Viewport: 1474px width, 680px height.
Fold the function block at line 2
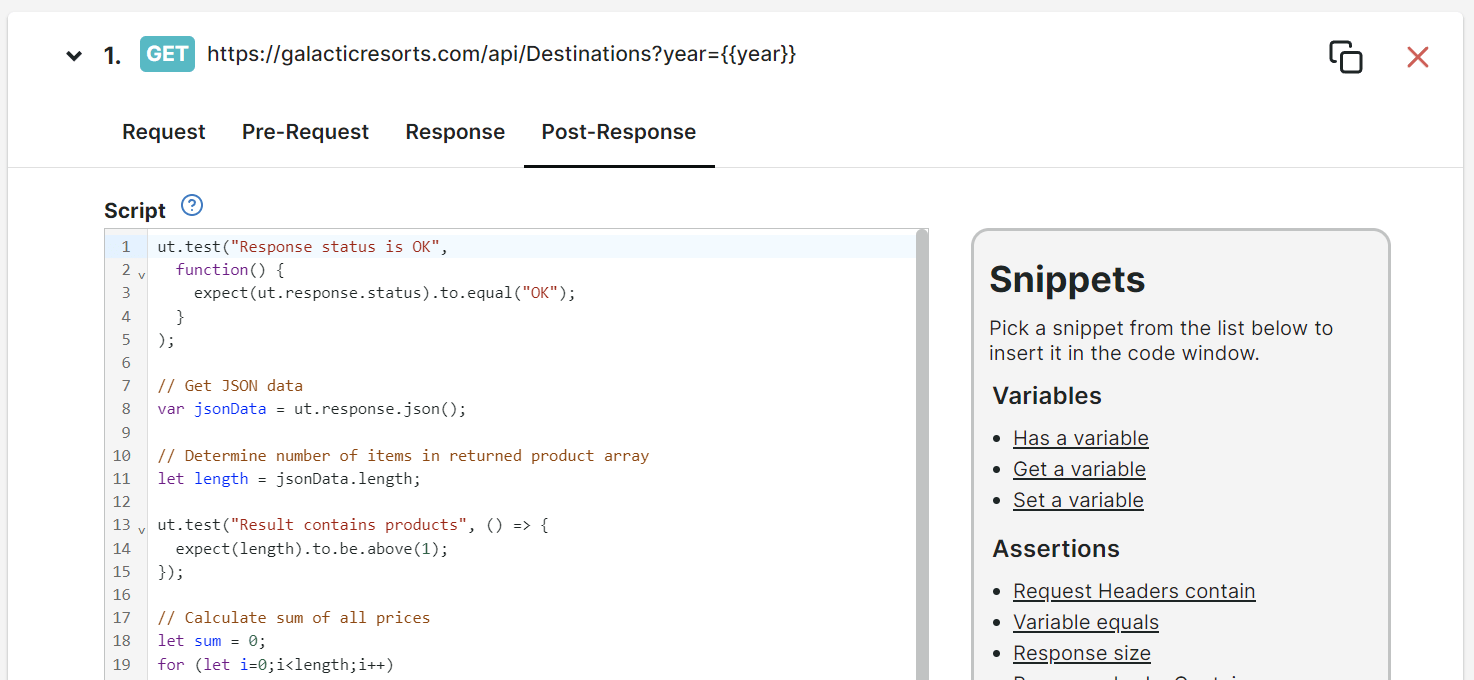(141, 274)
